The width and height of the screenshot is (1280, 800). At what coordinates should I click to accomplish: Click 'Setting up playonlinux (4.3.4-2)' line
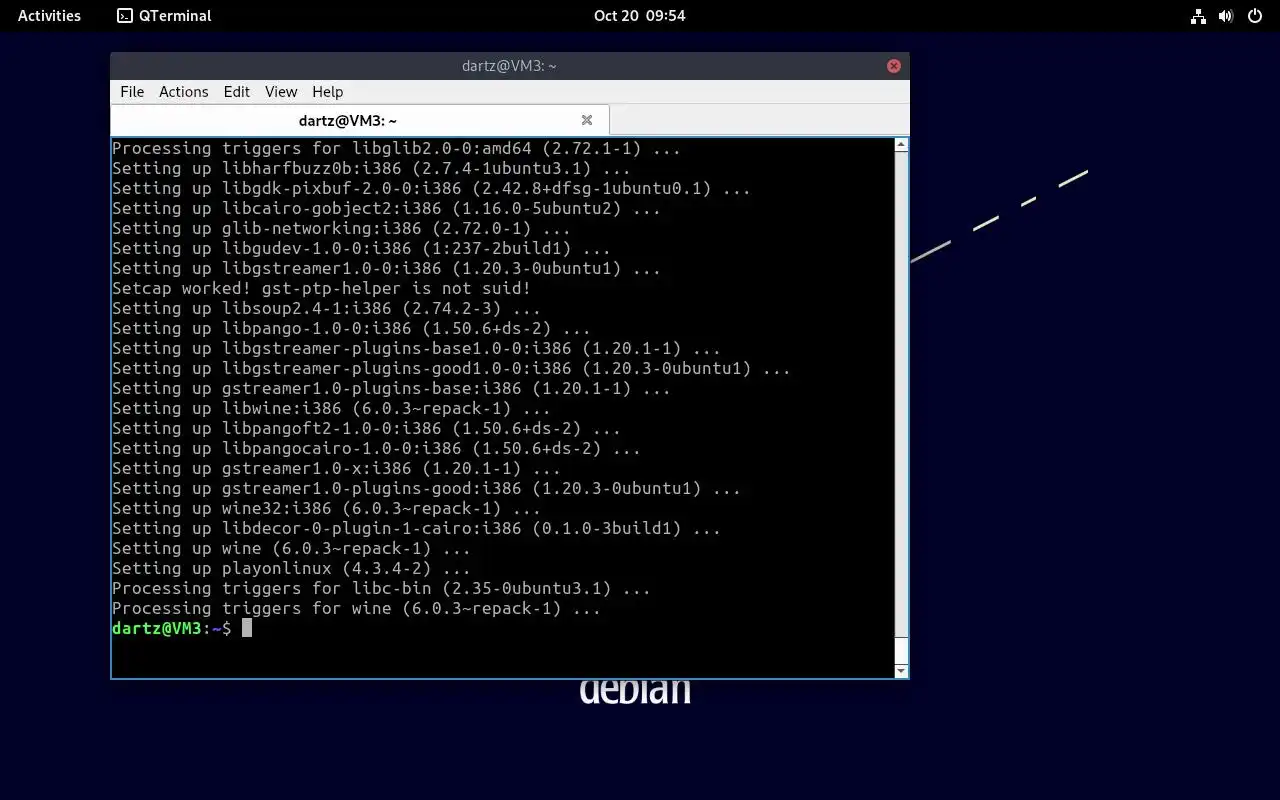click(291, 568)
